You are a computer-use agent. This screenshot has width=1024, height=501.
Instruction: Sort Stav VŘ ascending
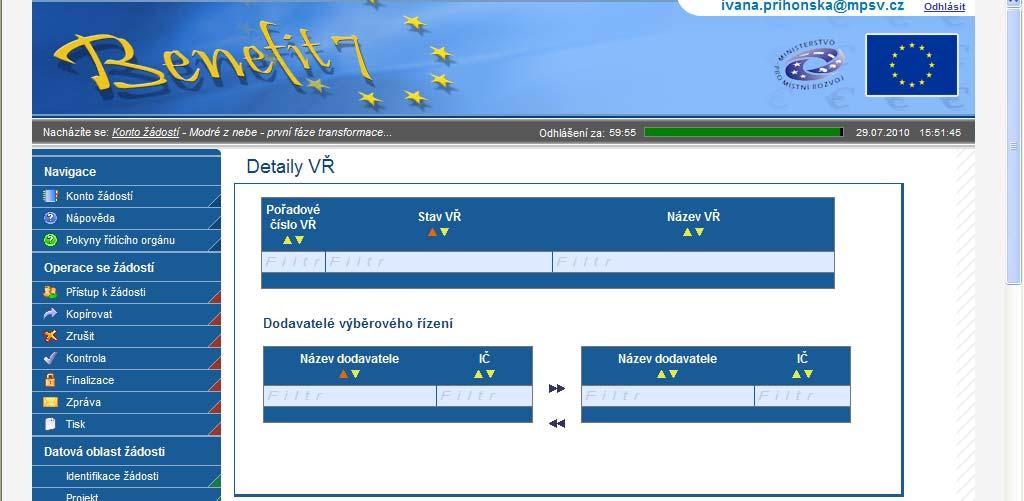(x=432, y=232)
